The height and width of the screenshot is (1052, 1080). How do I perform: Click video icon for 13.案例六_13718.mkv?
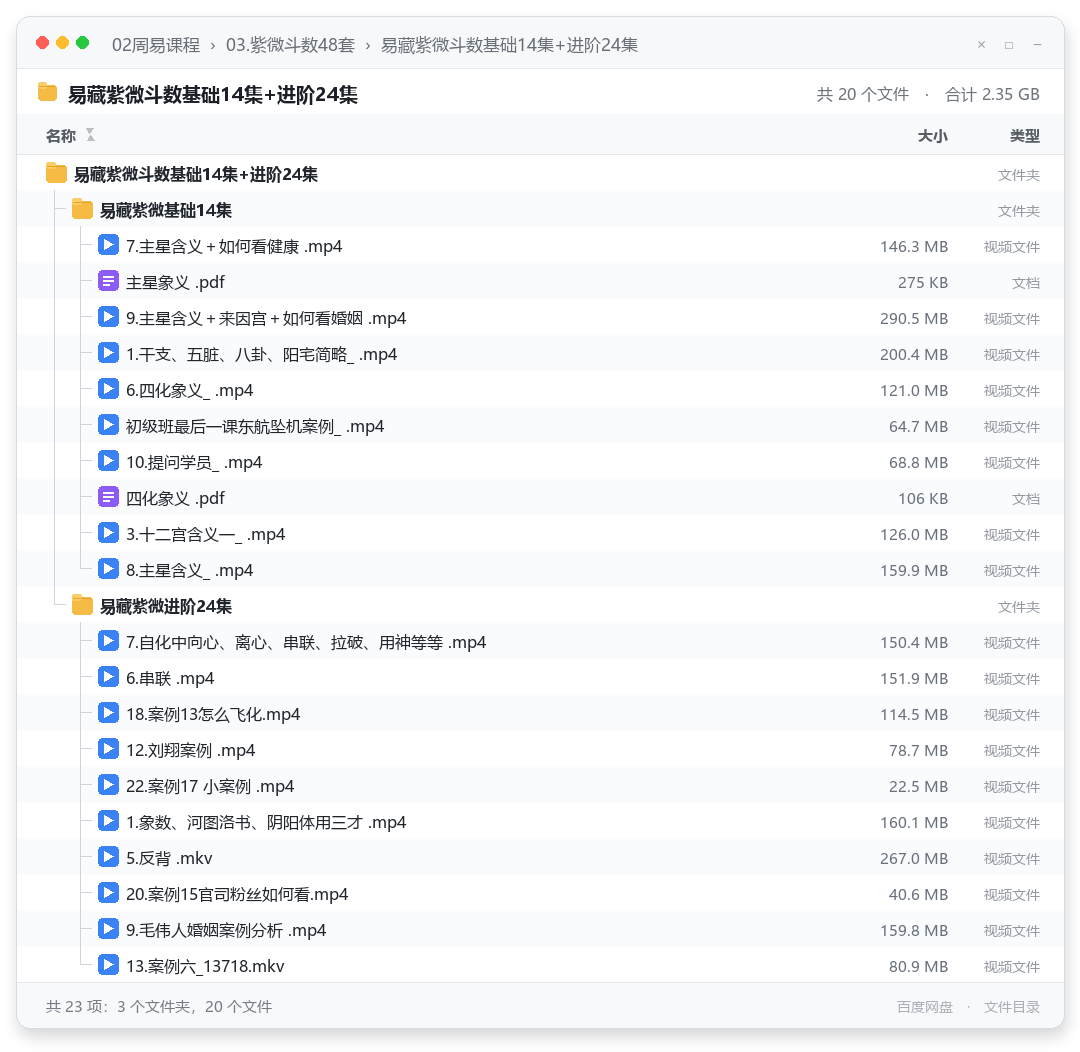click(108, 965)
